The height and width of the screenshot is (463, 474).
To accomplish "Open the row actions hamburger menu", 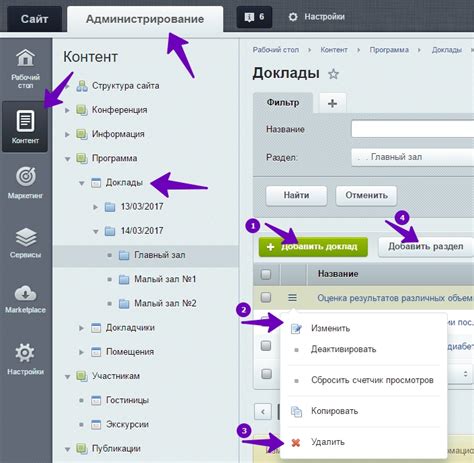I will (292, 297).
